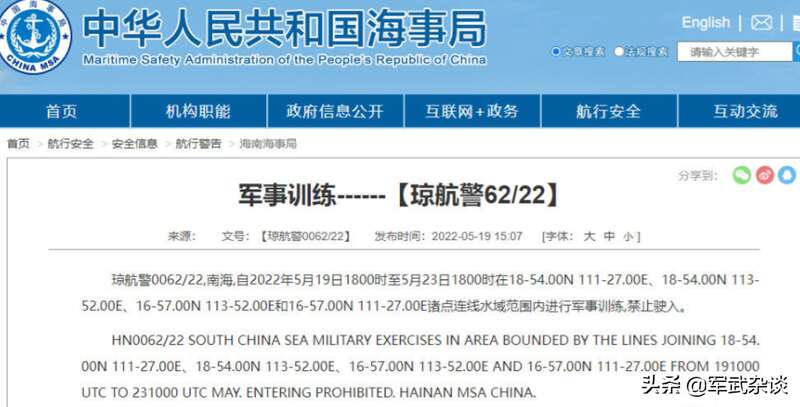Go to 航行安全 in the breadcrumb
This screenshot has height=407, width=800.
coord(70,144)
